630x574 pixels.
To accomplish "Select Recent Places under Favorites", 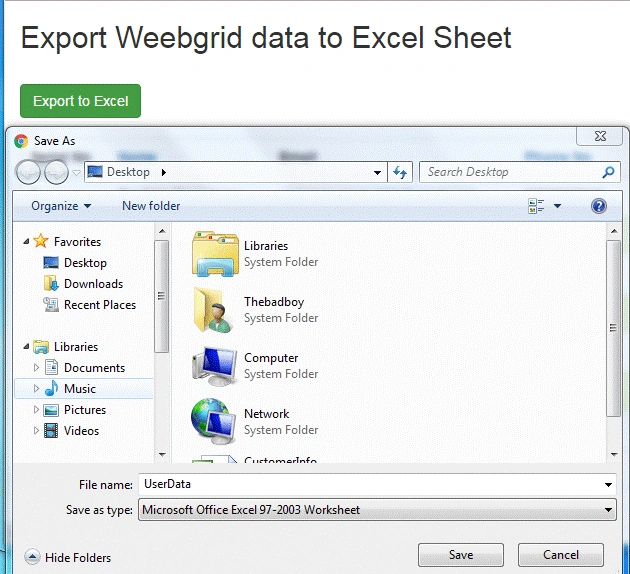I will [100, 304].
